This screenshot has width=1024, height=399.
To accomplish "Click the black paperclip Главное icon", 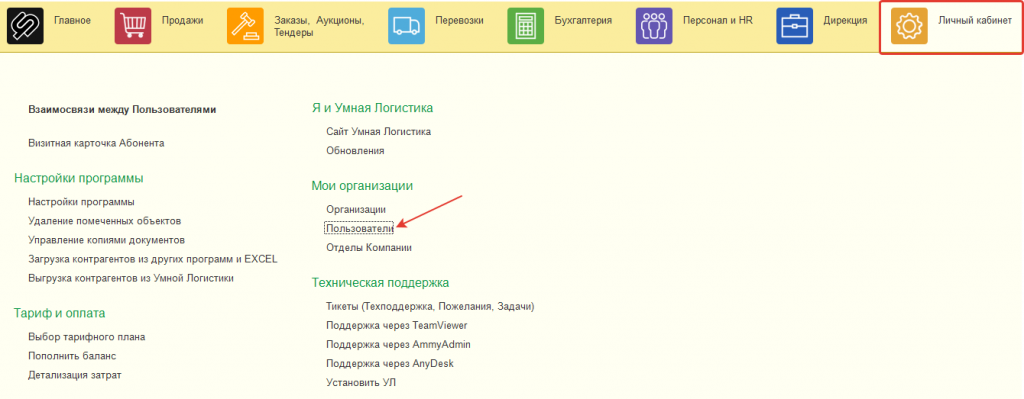I will coord(25,26).
